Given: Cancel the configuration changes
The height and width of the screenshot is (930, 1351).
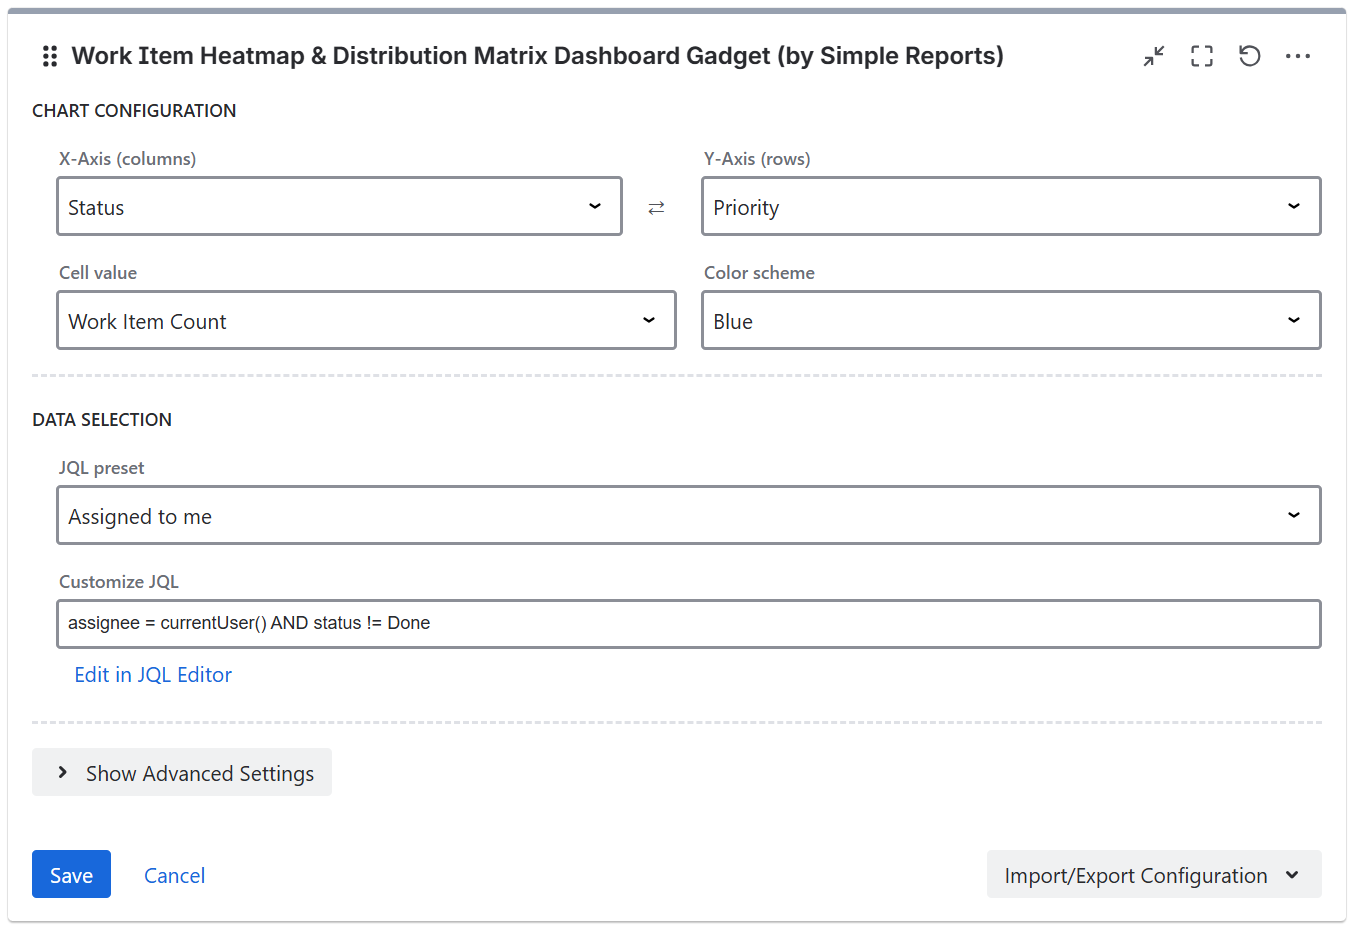Looking at the screenshot, I should click(x=174, y=876).
